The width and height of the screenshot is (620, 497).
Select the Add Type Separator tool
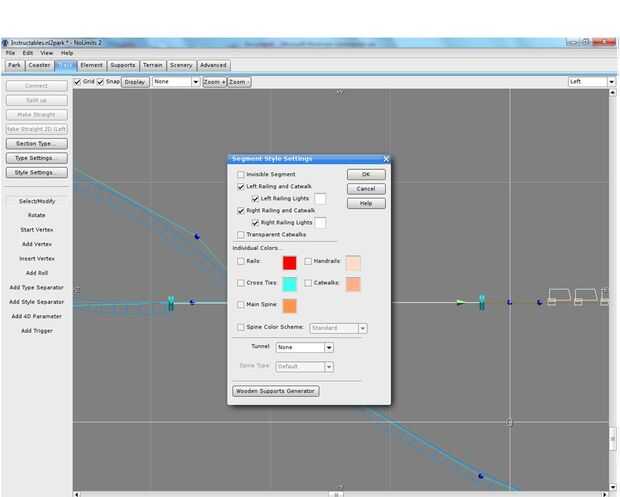37,287
